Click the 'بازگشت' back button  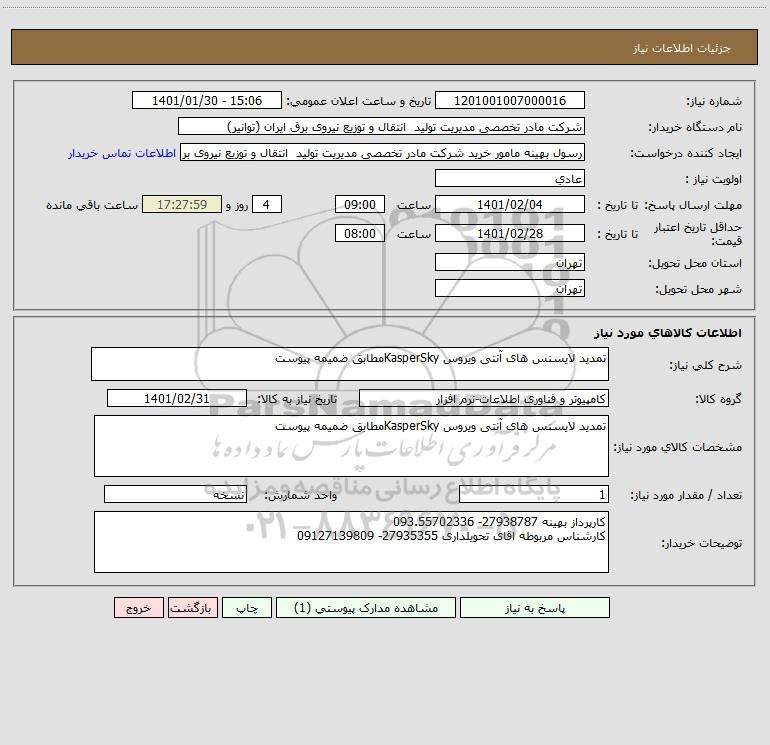coord(192,608)
